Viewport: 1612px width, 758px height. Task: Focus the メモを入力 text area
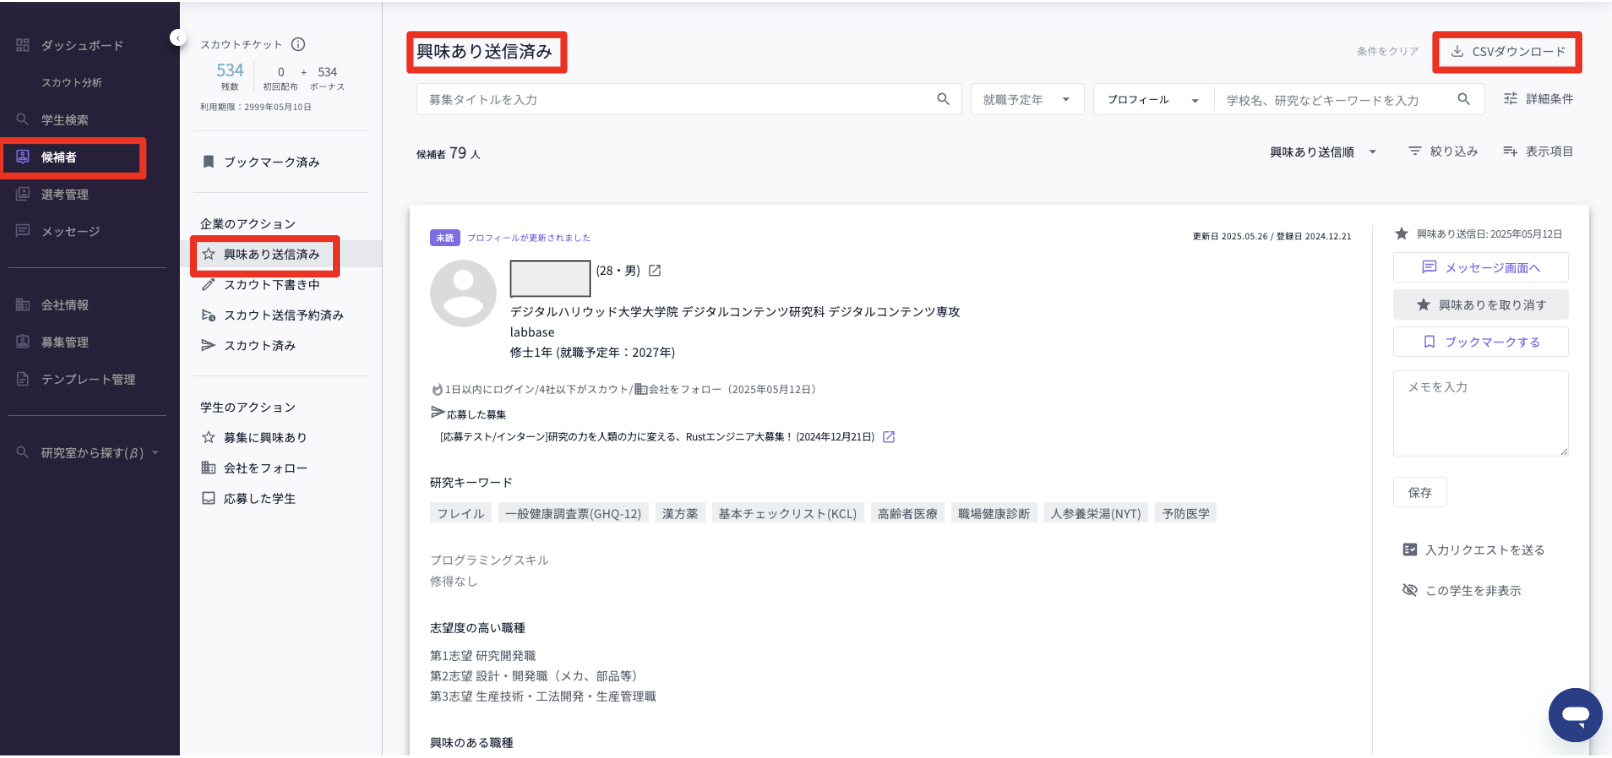[1480, 413]
